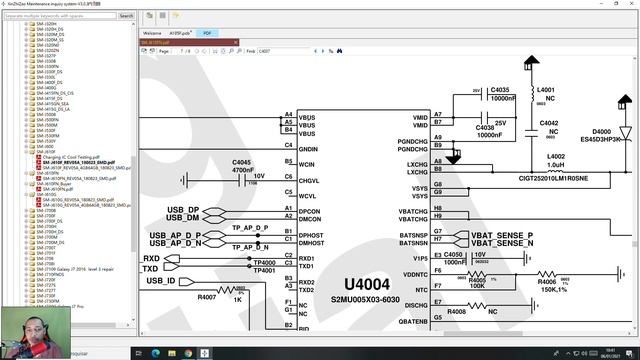Collapse the SM-J610G folder
Image resolution: width=640 pixels, height=360 pixels.
[x=26, y=195]
